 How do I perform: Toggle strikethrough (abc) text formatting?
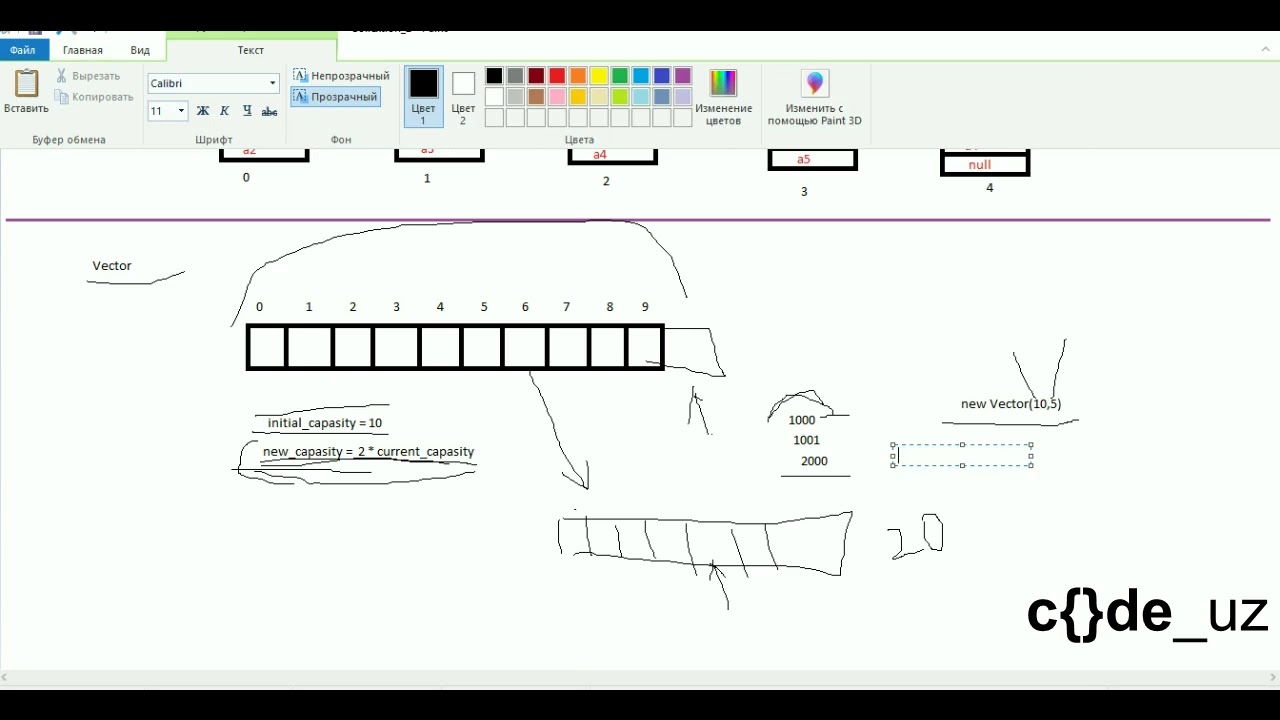pos(269,111)
